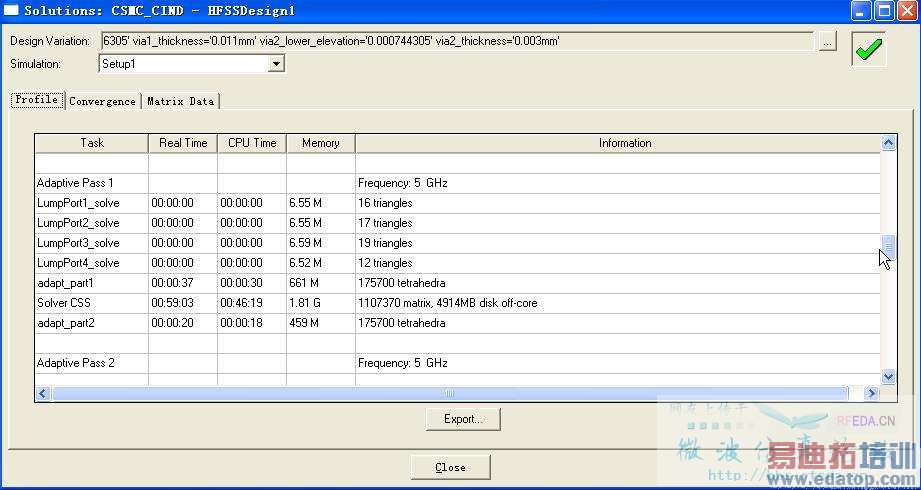Click the 00:59:03 real time cell
This screenshot has height=490, width=921.
183,303
